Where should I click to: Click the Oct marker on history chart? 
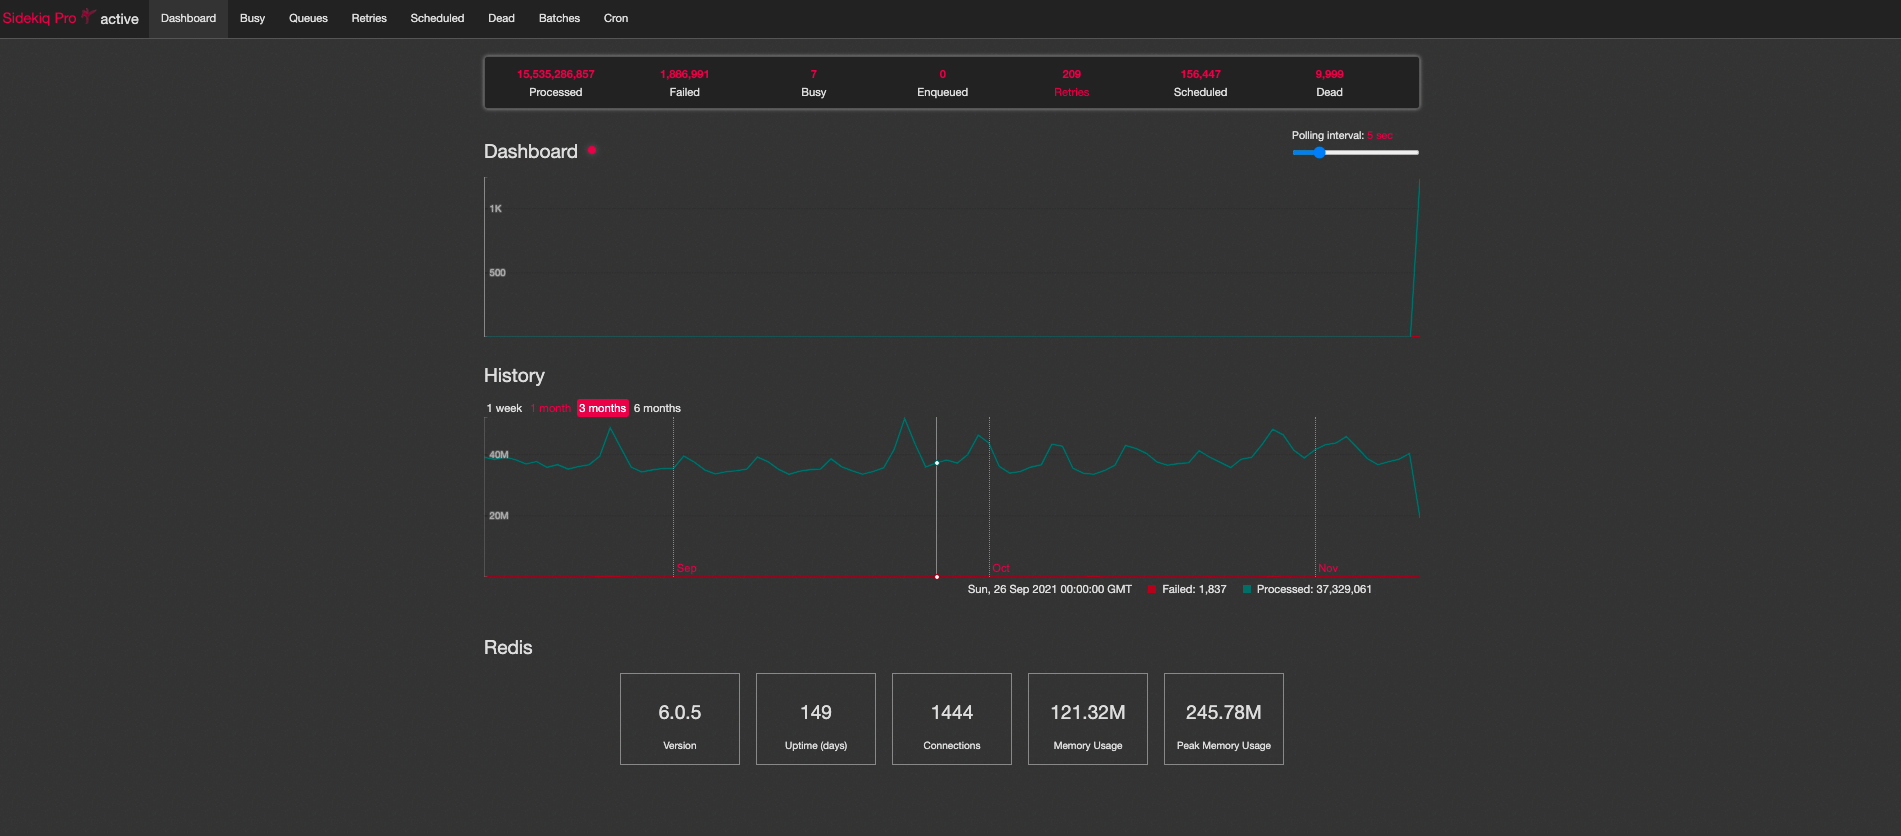click(x=1001, y=568)
